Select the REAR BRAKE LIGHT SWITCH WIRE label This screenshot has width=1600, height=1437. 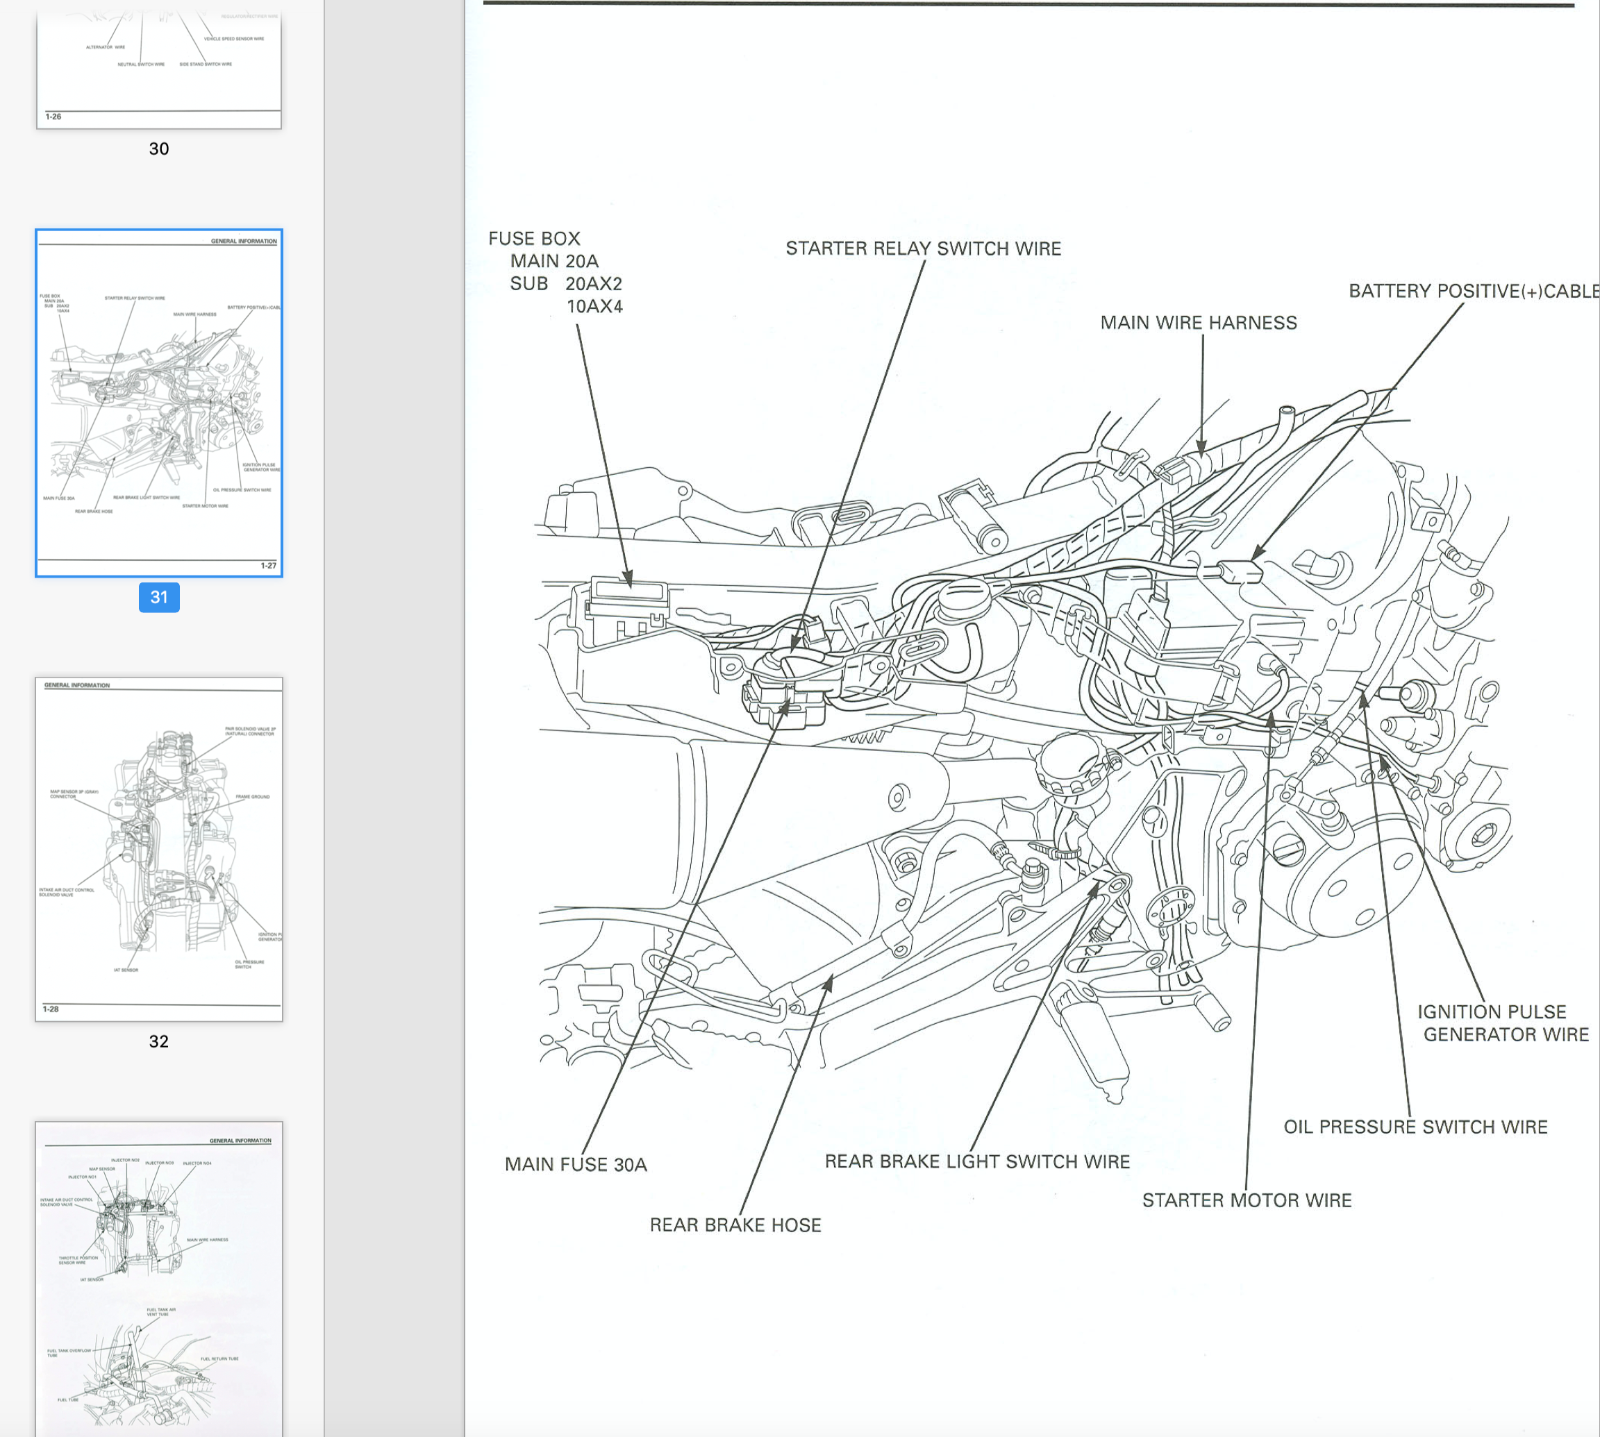click(x=977, y=1161)
